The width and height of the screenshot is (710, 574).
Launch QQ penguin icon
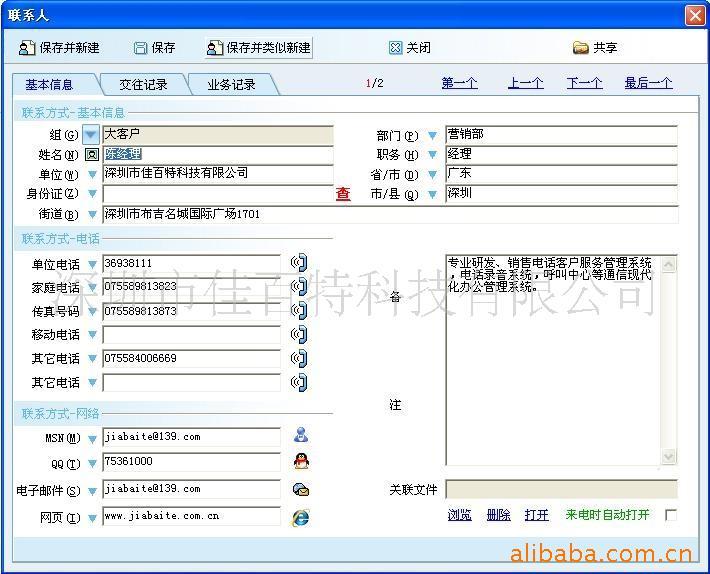[301, 461]
